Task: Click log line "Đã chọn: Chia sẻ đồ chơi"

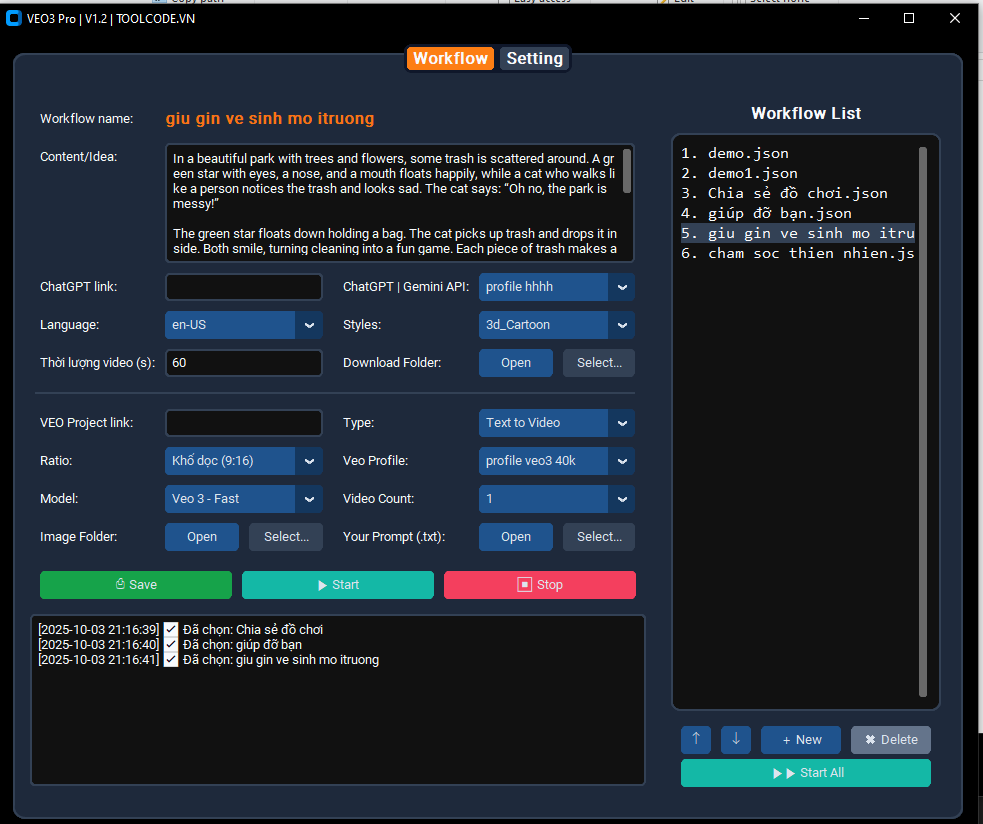Action: pyautogui.click(x=181, y=630)
